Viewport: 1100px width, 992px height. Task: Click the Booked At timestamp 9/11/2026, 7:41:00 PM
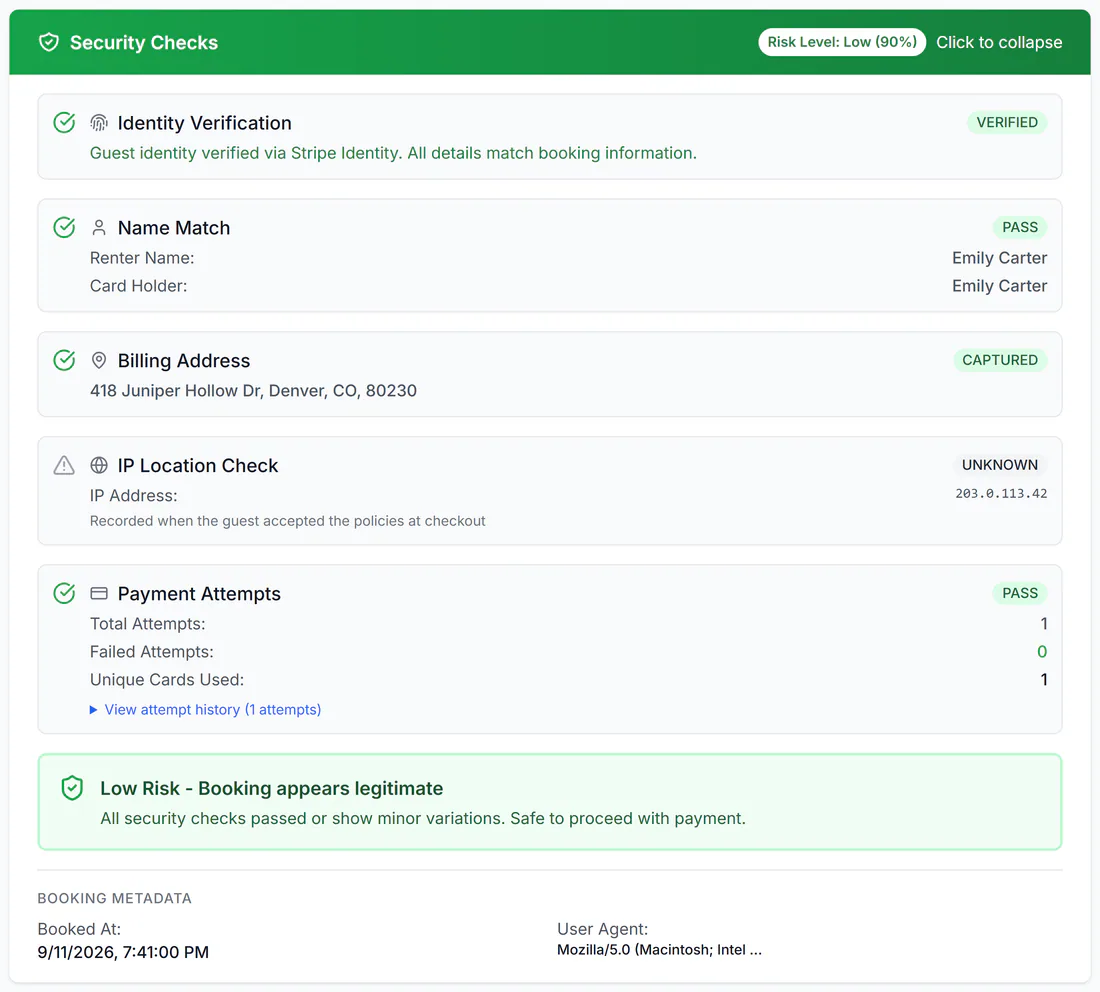(123, 953)
